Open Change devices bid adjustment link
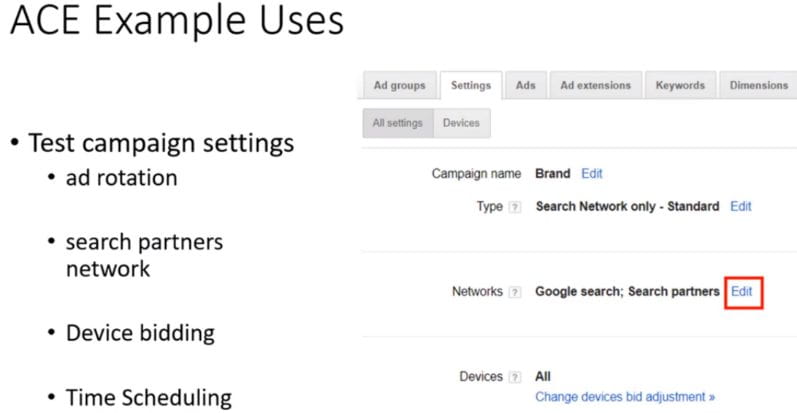 pos(625,397)
